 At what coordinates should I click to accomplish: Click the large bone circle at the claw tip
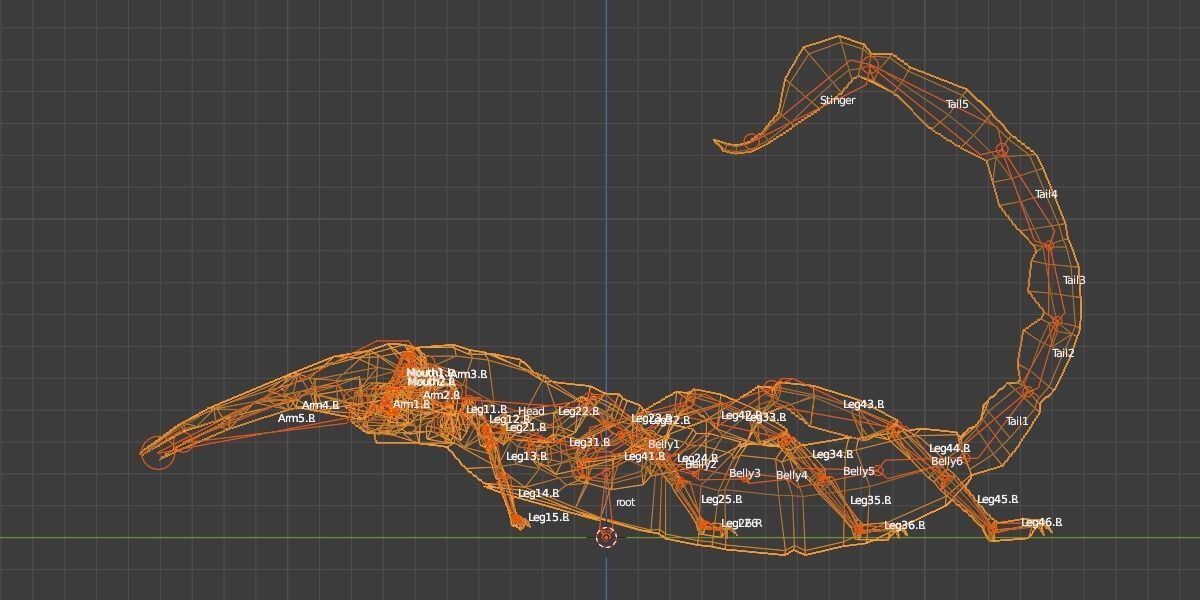pyautogui.click(x=156, y=453)
